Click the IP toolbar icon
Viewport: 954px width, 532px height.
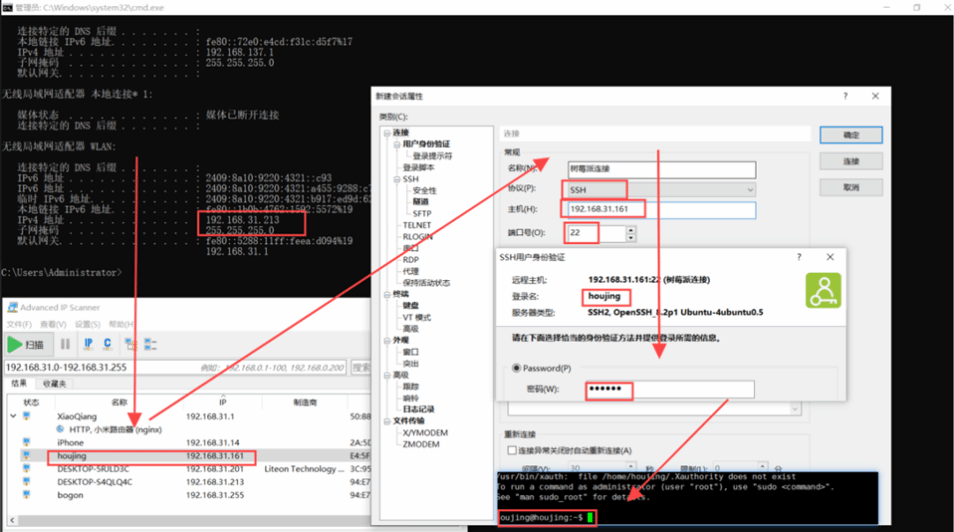88,344
